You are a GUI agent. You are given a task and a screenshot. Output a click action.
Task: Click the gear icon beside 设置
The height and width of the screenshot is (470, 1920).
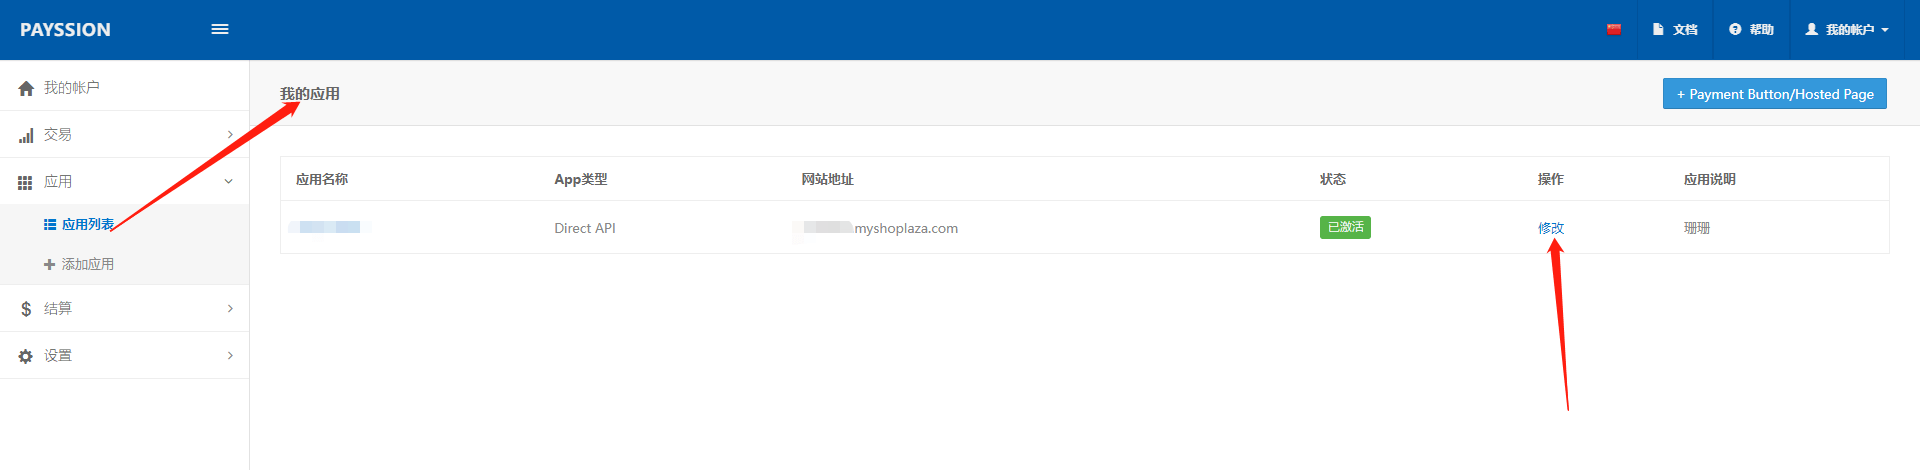point(26,356)
